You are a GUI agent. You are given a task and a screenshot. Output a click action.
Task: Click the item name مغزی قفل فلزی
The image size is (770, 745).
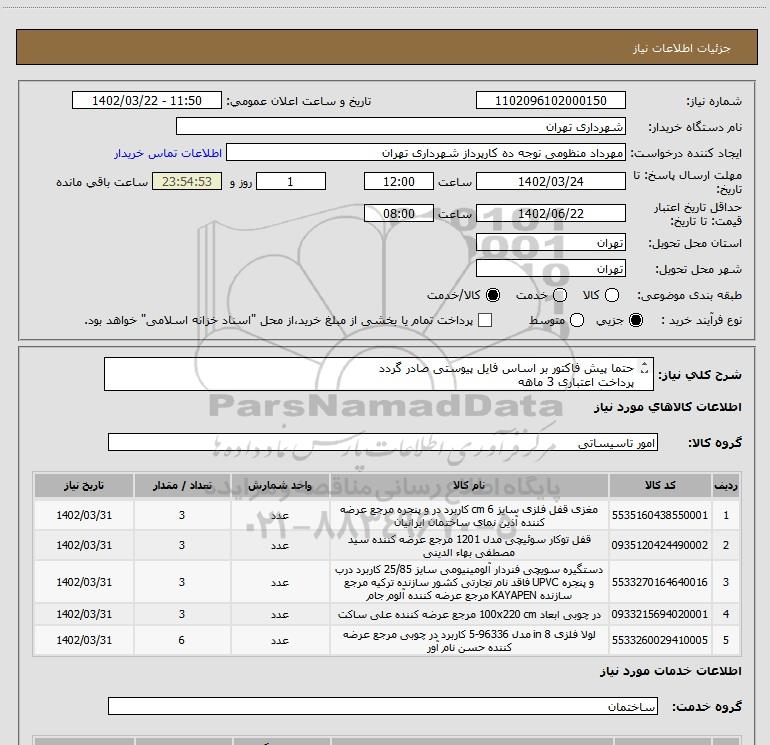pyautogui.click(x=469, y=516)
